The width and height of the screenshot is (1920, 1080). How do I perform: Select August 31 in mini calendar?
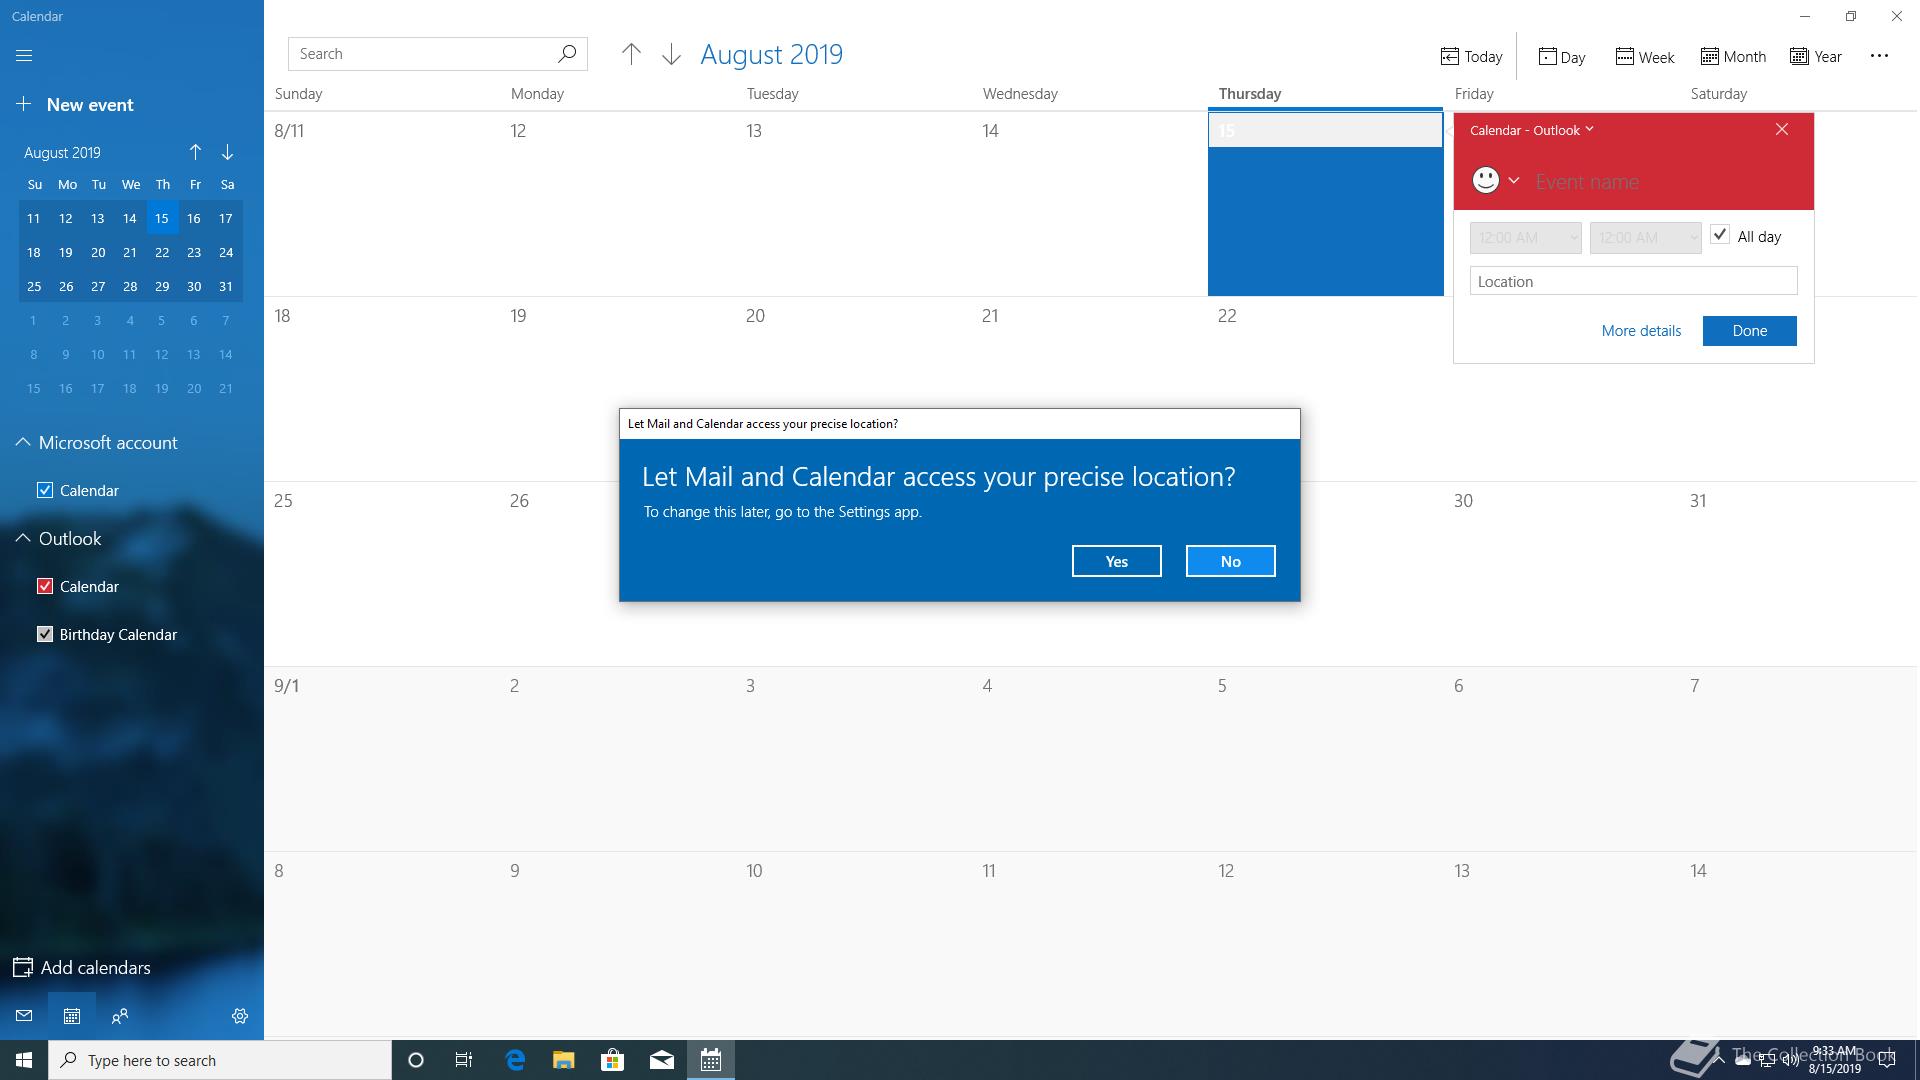[x=226, y=286]
